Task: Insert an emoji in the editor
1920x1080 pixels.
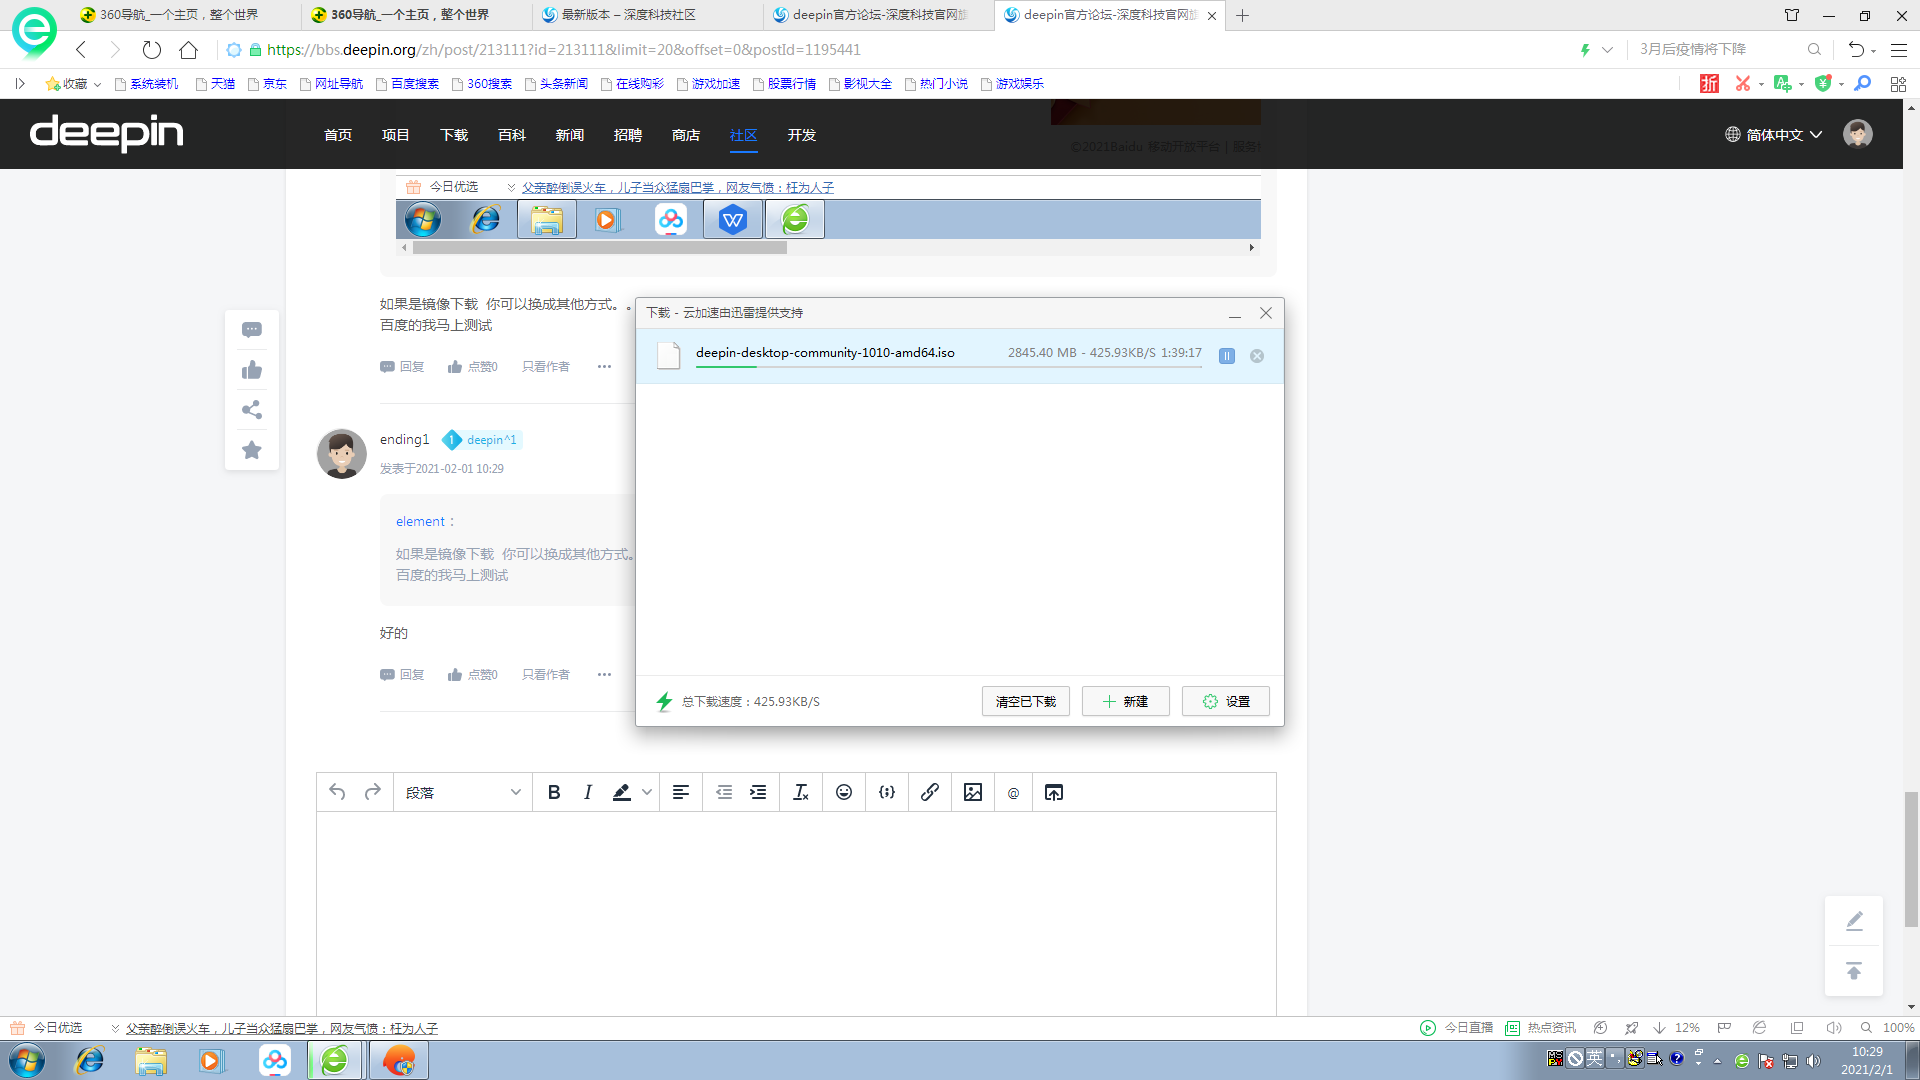Action: coord(844,792)
